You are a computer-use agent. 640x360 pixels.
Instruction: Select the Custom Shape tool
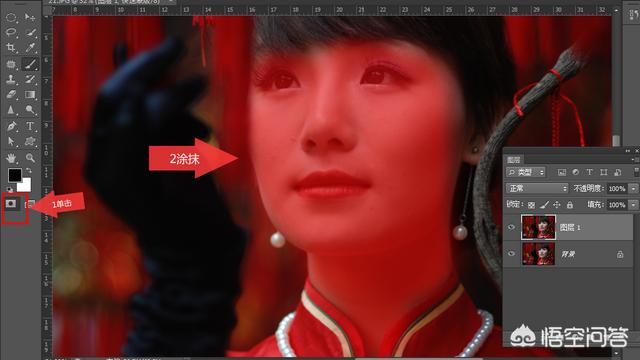click(x=30, y=142)
